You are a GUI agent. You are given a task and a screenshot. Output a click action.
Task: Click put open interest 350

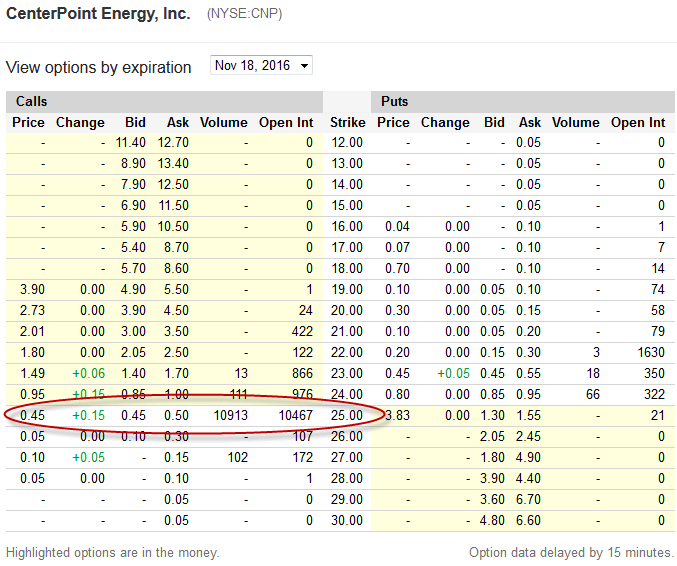654,373
